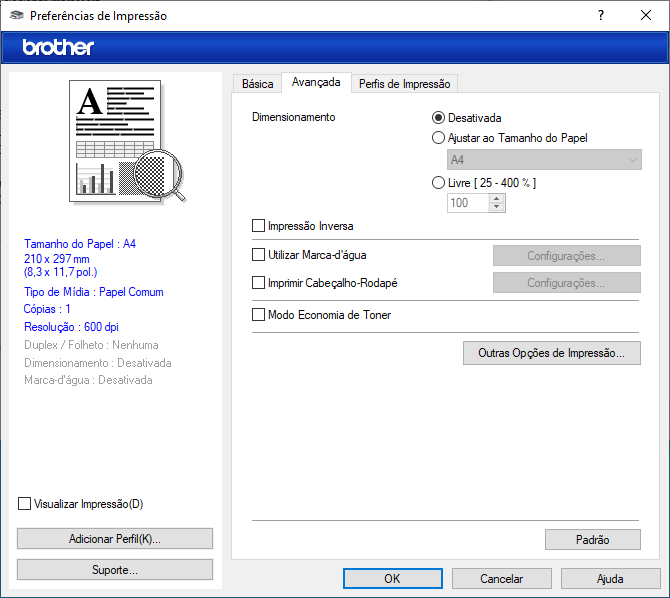Enable the Utilizar Marca-d'água checkbox
The height and width of the screenshot is (598, 670).
point(259,255)
